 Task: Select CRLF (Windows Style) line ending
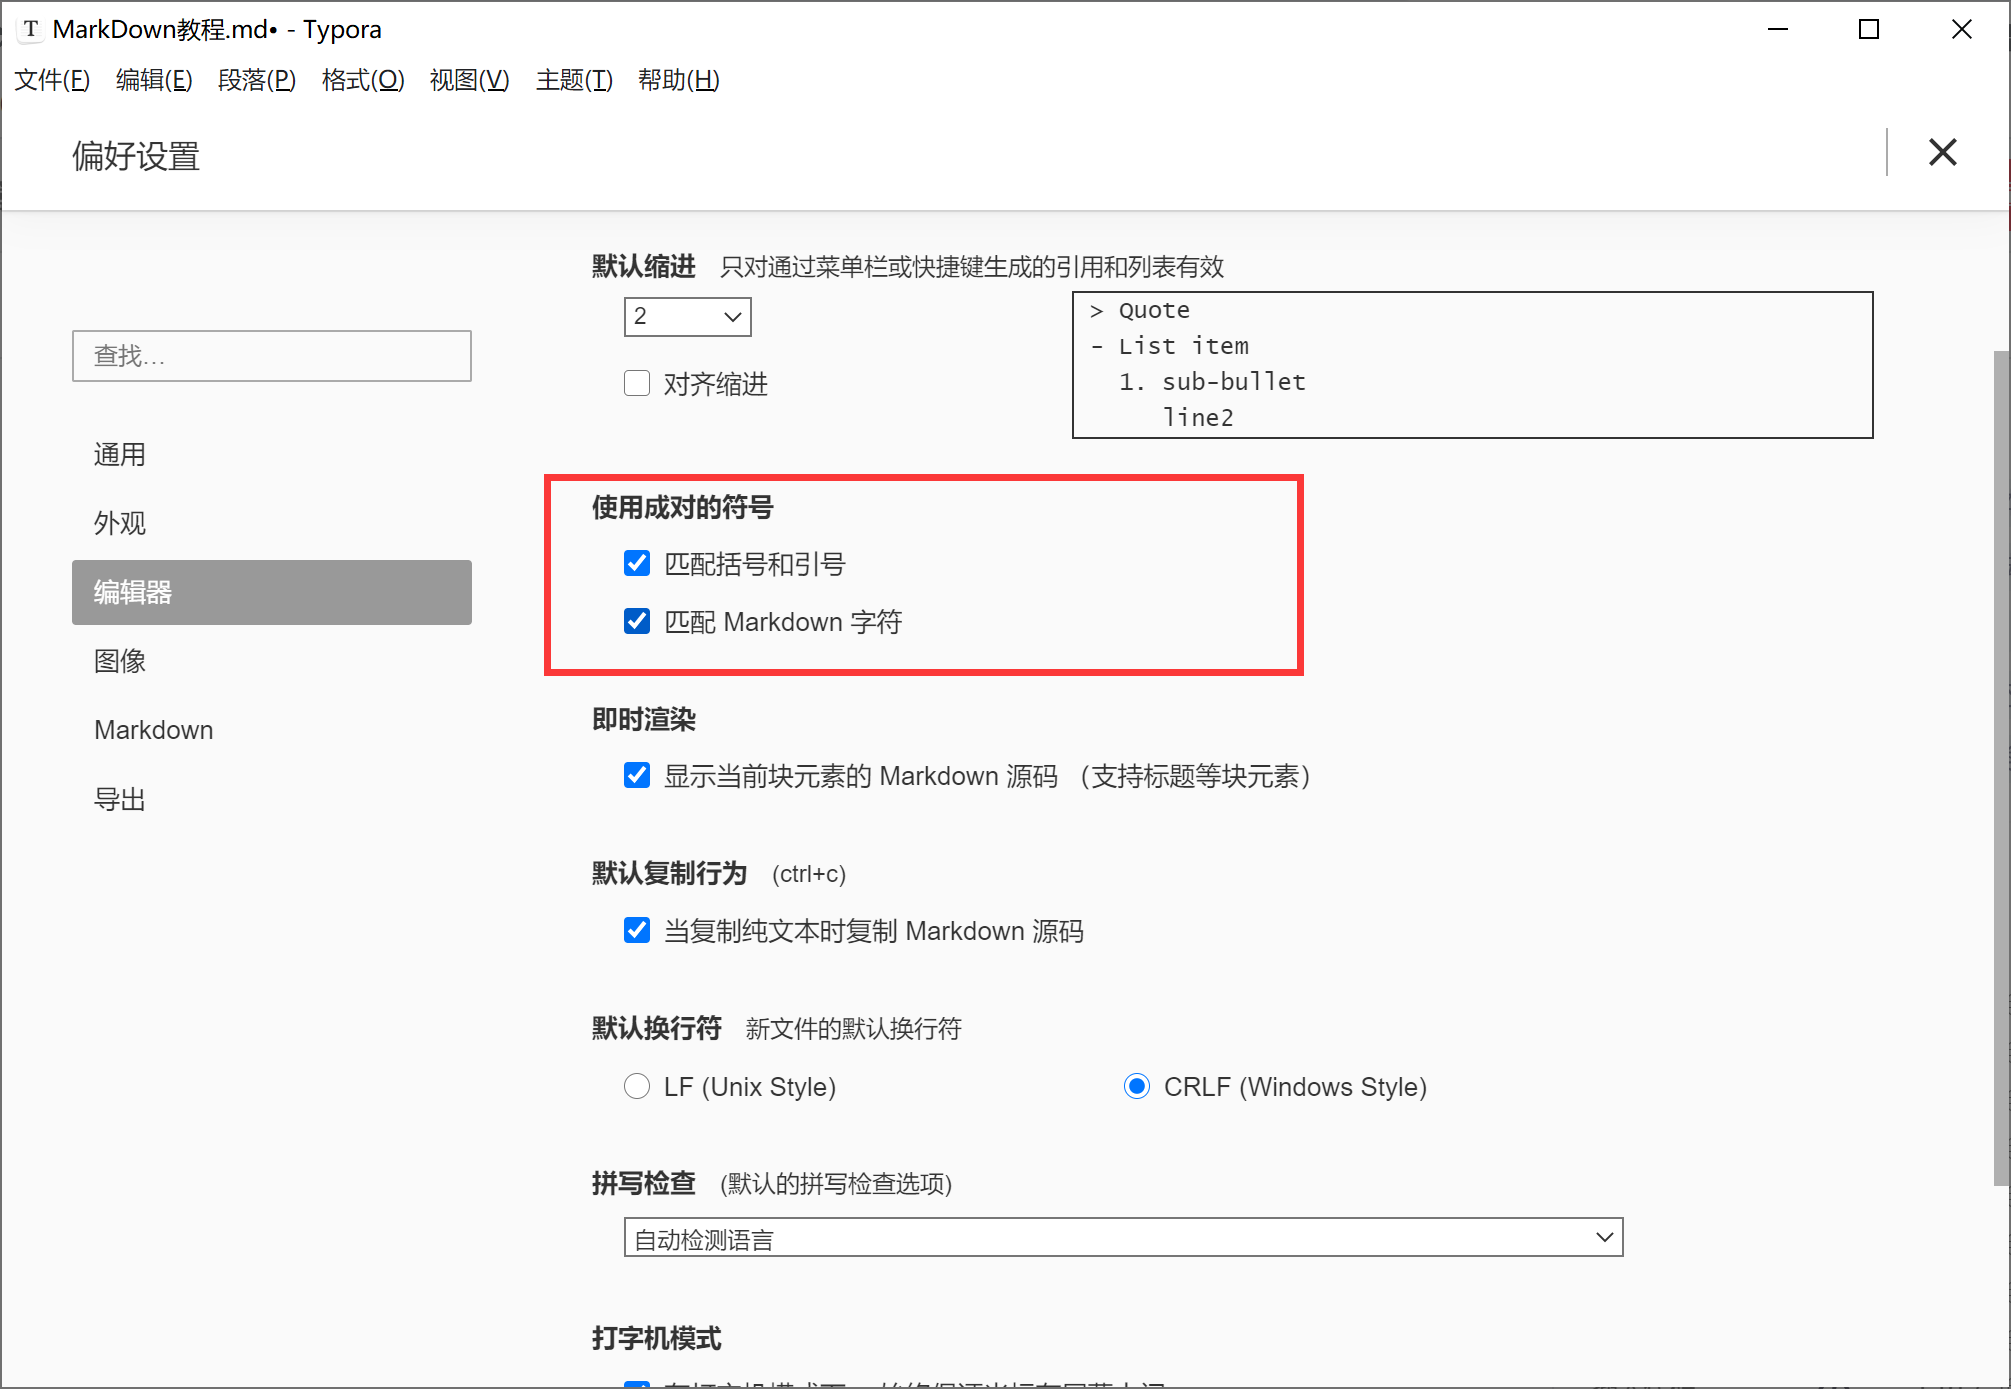pyautogui.click(x=1137, y=1086)
